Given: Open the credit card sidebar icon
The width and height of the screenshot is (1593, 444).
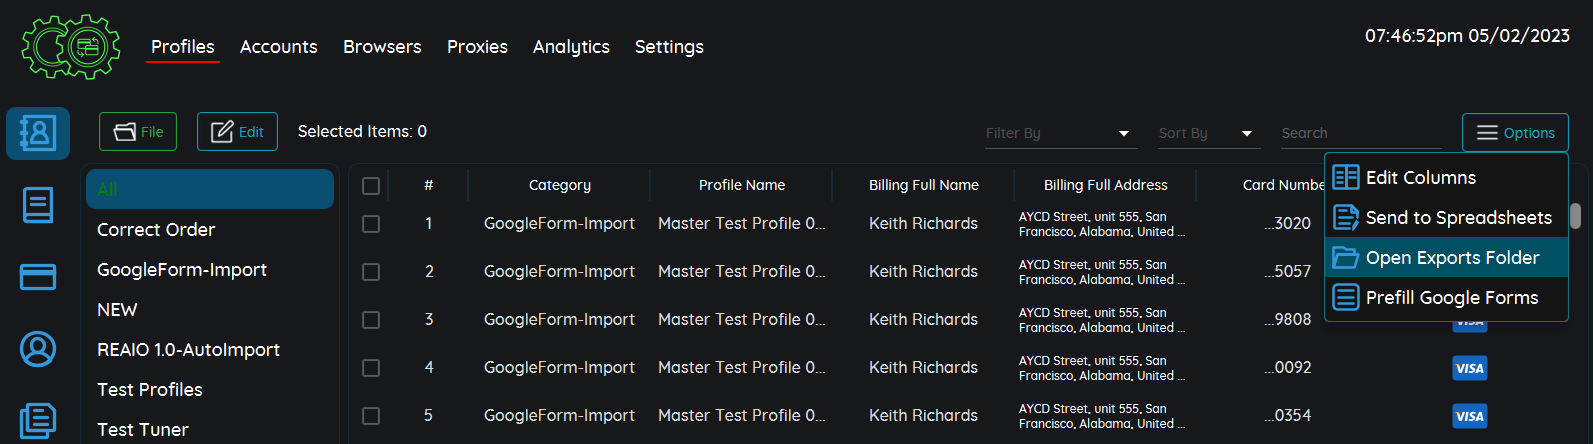Looking at the screenshot, I should [x=38, y=277].
